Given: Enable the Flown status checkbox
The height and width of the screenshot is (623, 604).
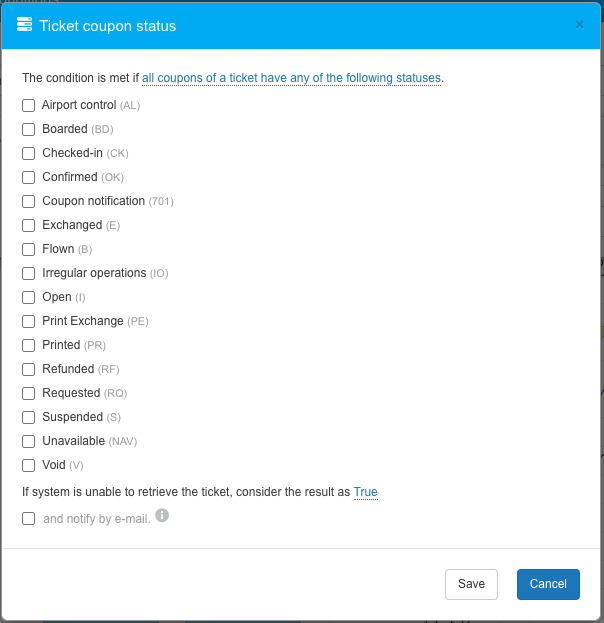Looking at the screenshot, I should point(29,249).
